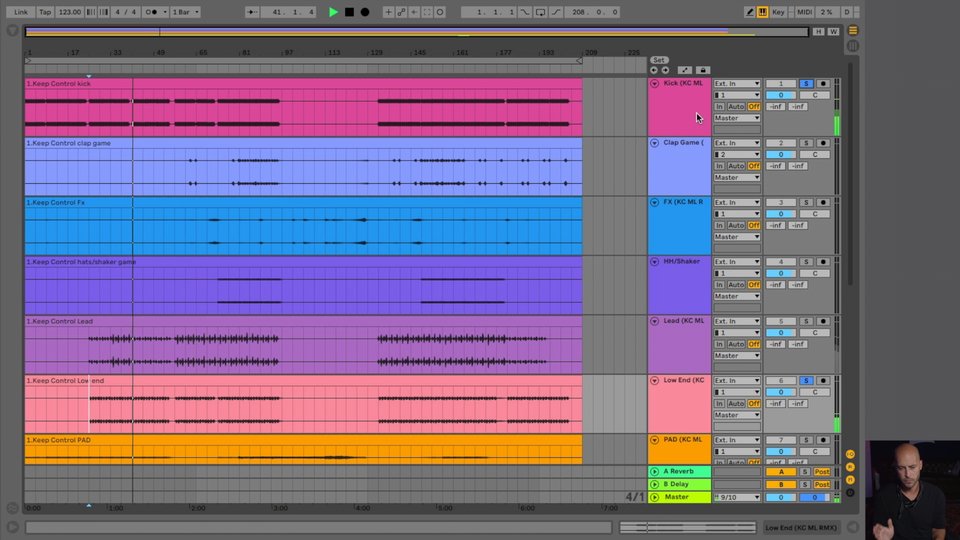Fold the HH/Shaker track
The width and height of the screenshot is (960, 540).
point(654,261)
